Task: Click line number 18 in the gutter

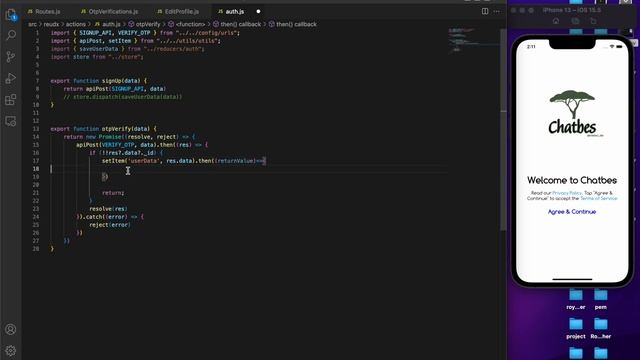Action: [36, 169]
